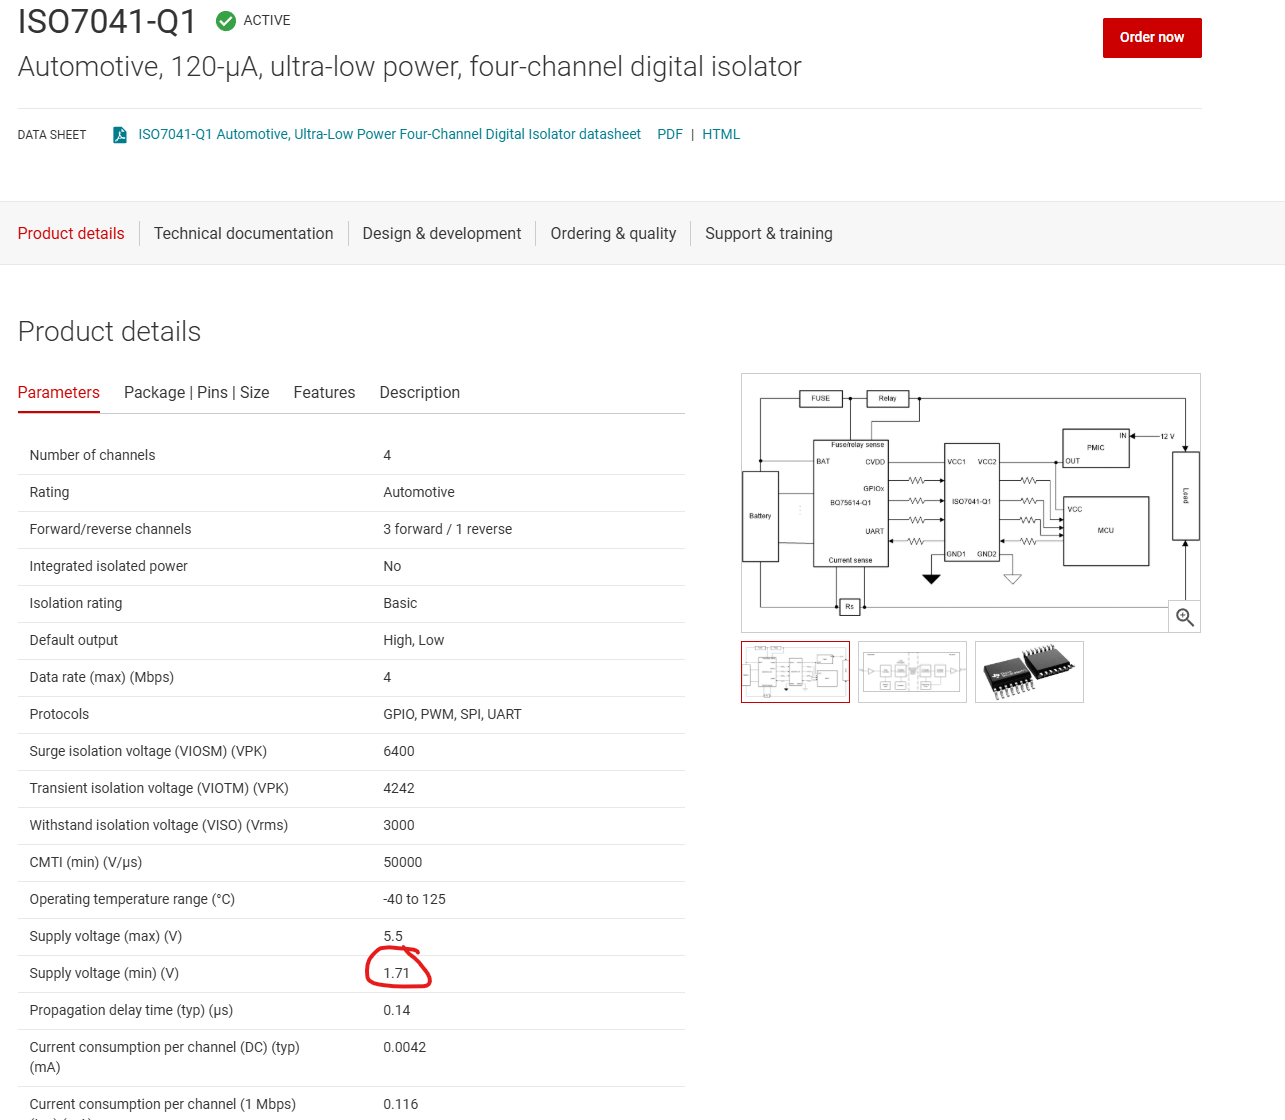Open the datasheet HTML link
The image size is (1285, 1120).
(x=721, y=134)
